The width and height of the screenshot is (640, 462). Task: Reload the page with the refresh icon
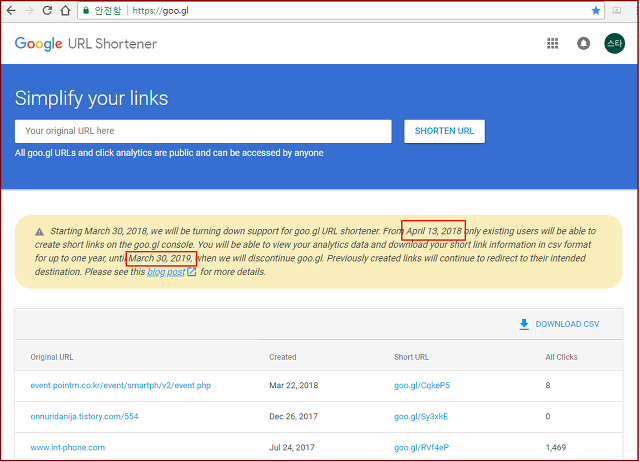click(47, 11)
